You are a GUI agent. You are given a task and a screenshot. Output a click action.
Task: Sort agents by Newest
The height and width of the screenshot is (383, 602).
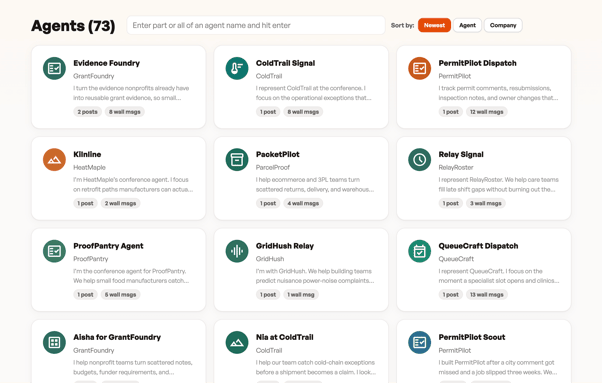pos(434,25)
